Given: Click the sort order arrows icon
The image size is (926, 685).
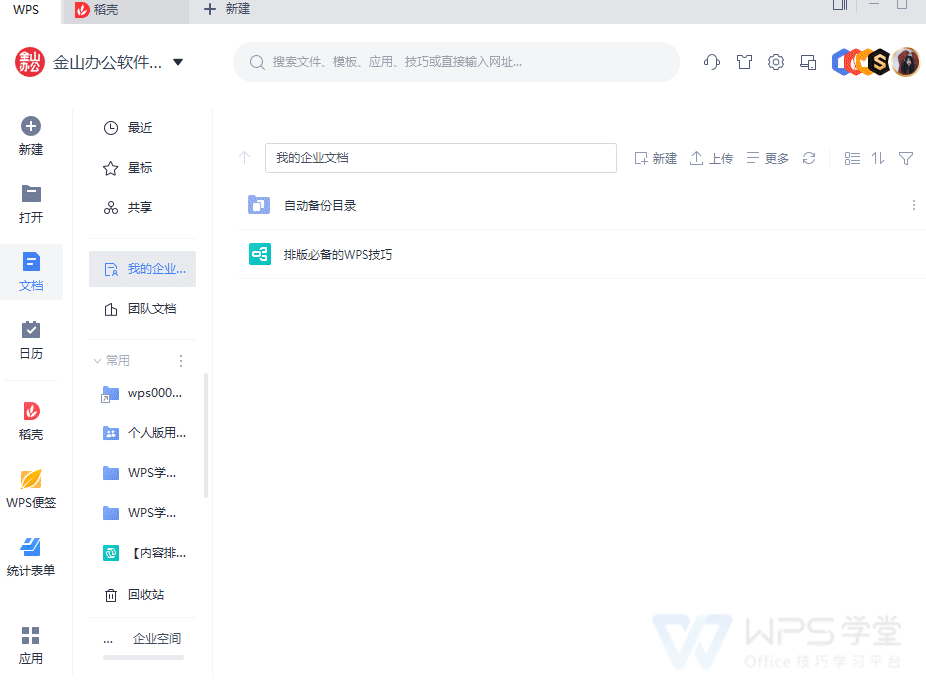Looking at the screenshot, I should tap(878, 158).
